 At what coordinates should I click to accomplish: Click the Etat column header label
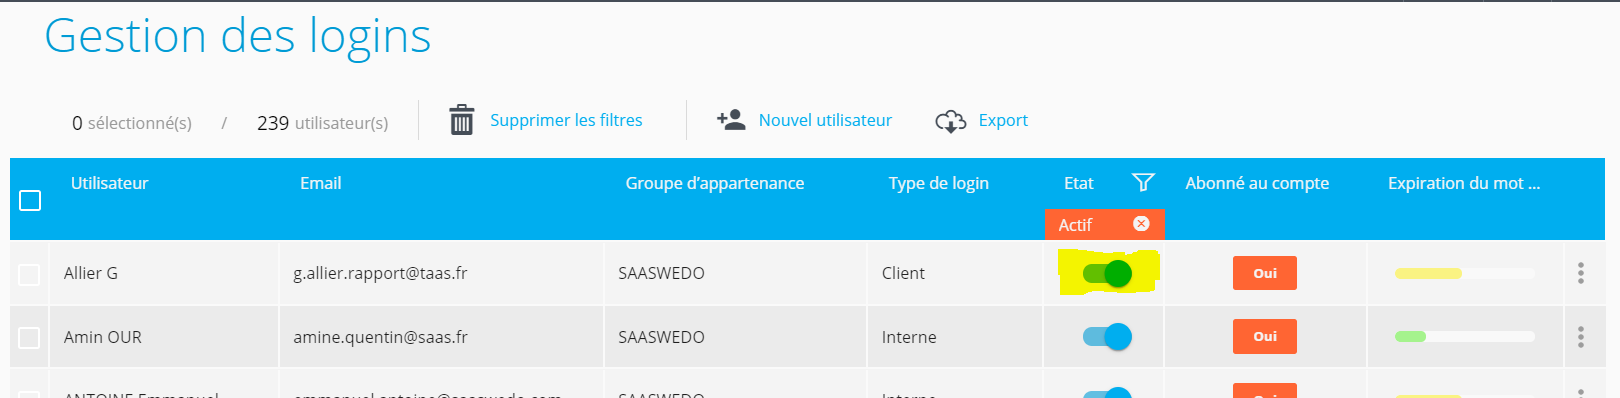click(x=1078, y=183)
